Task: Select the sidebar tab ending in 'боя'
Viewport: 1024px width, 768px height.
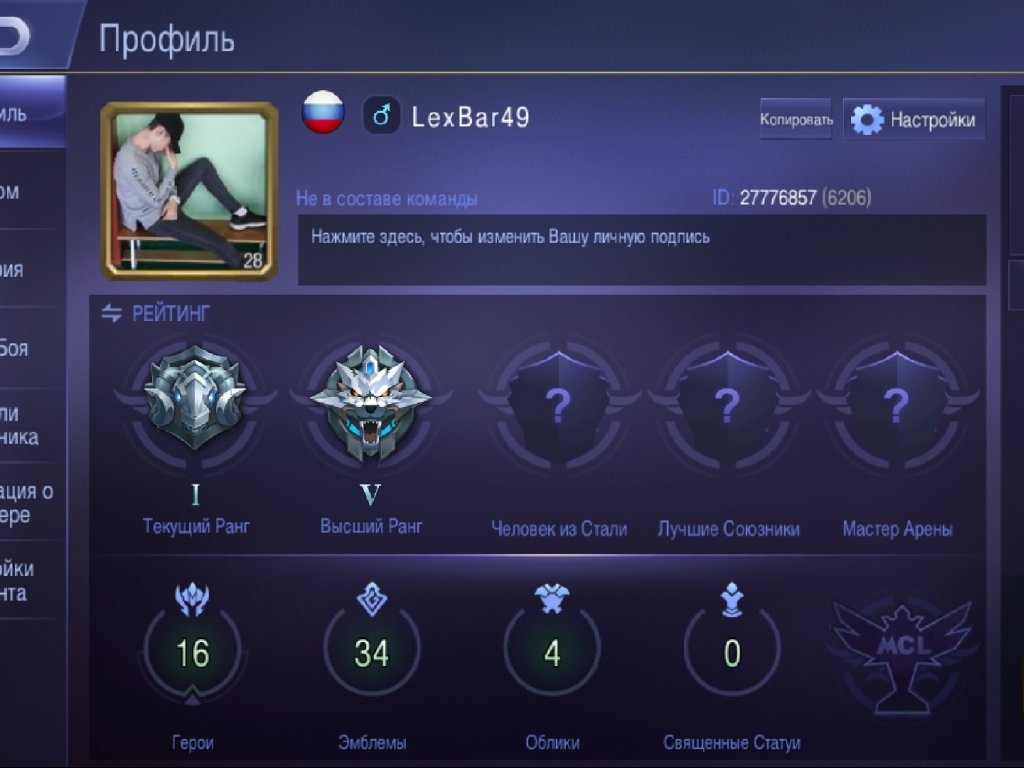Action: 33,347
